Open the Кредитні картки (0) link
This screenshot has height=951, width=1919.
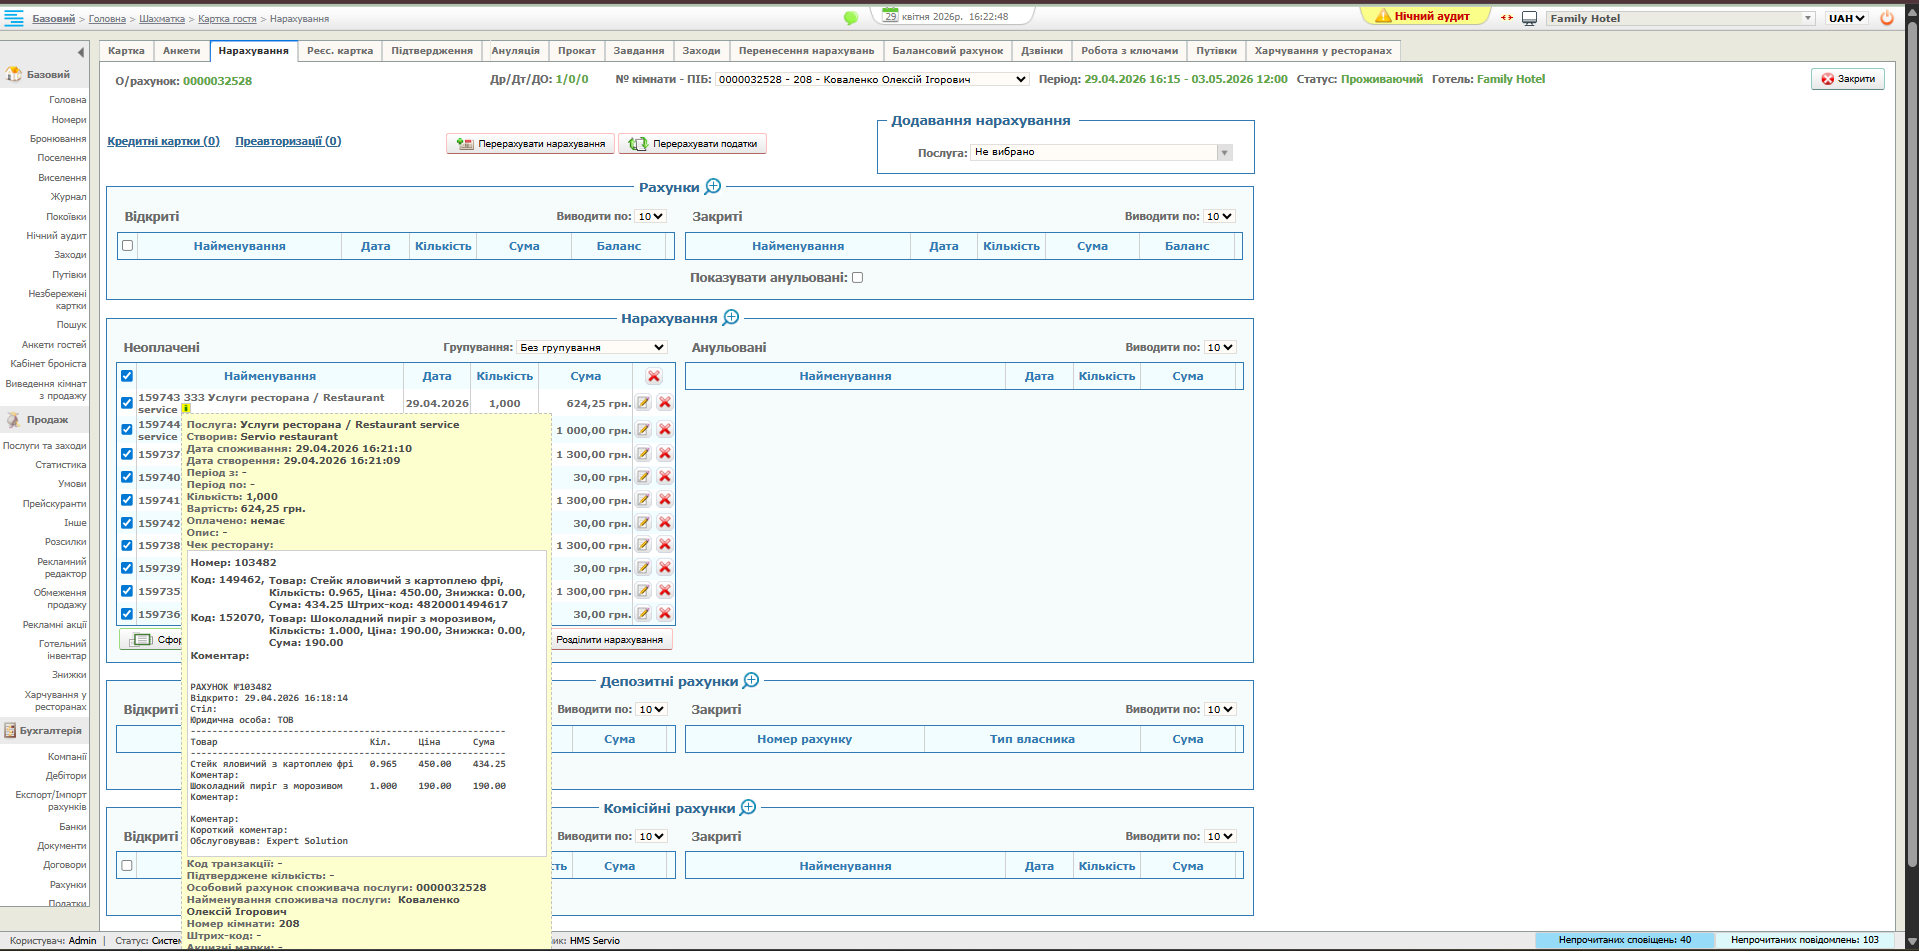click(163, 141)
